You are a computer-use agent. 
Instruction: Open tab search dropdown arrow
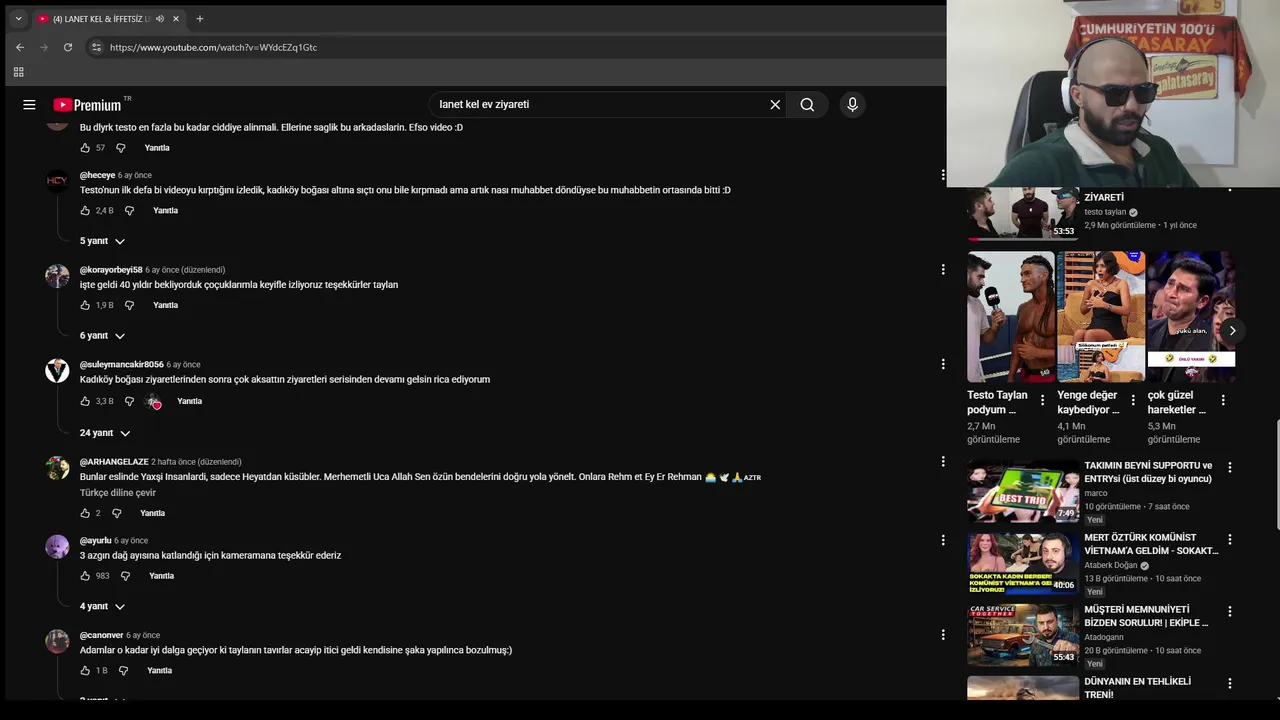[x=18, y=19]
